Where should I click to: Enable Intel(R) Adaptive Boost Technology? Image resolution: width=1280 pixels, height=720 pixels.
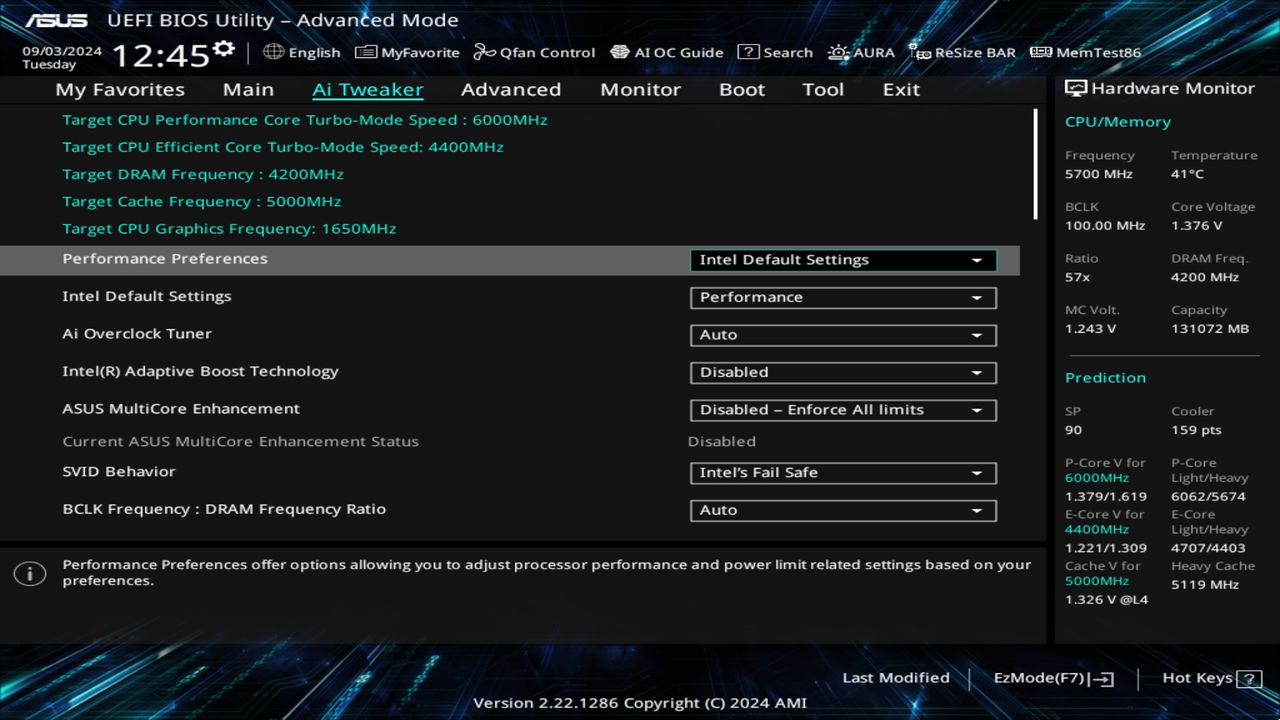pos(841,372)
